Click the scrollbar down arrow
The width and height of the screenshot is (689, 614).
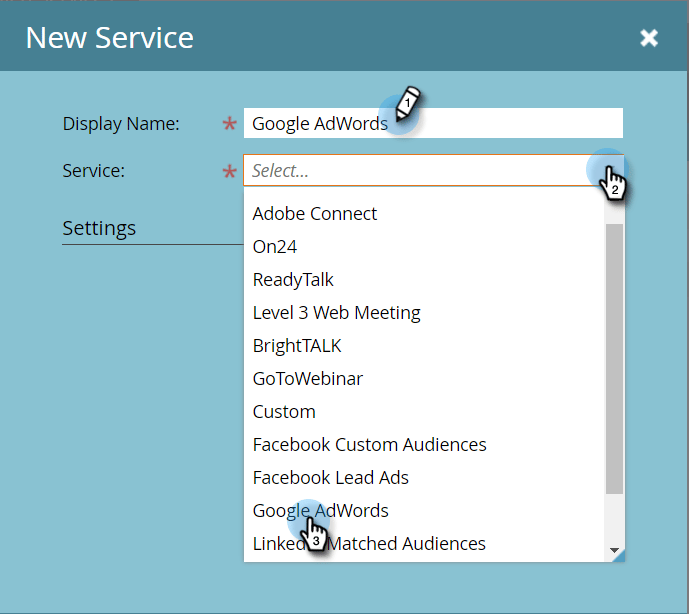[614, 550]
